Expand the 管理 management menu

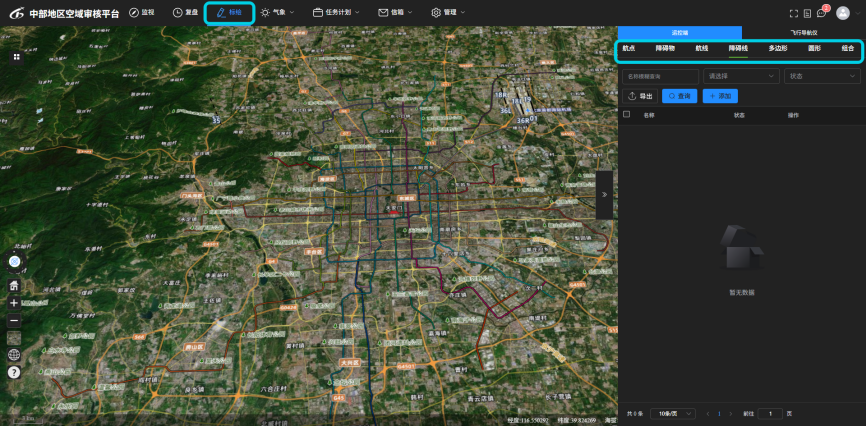pos(448,12)
